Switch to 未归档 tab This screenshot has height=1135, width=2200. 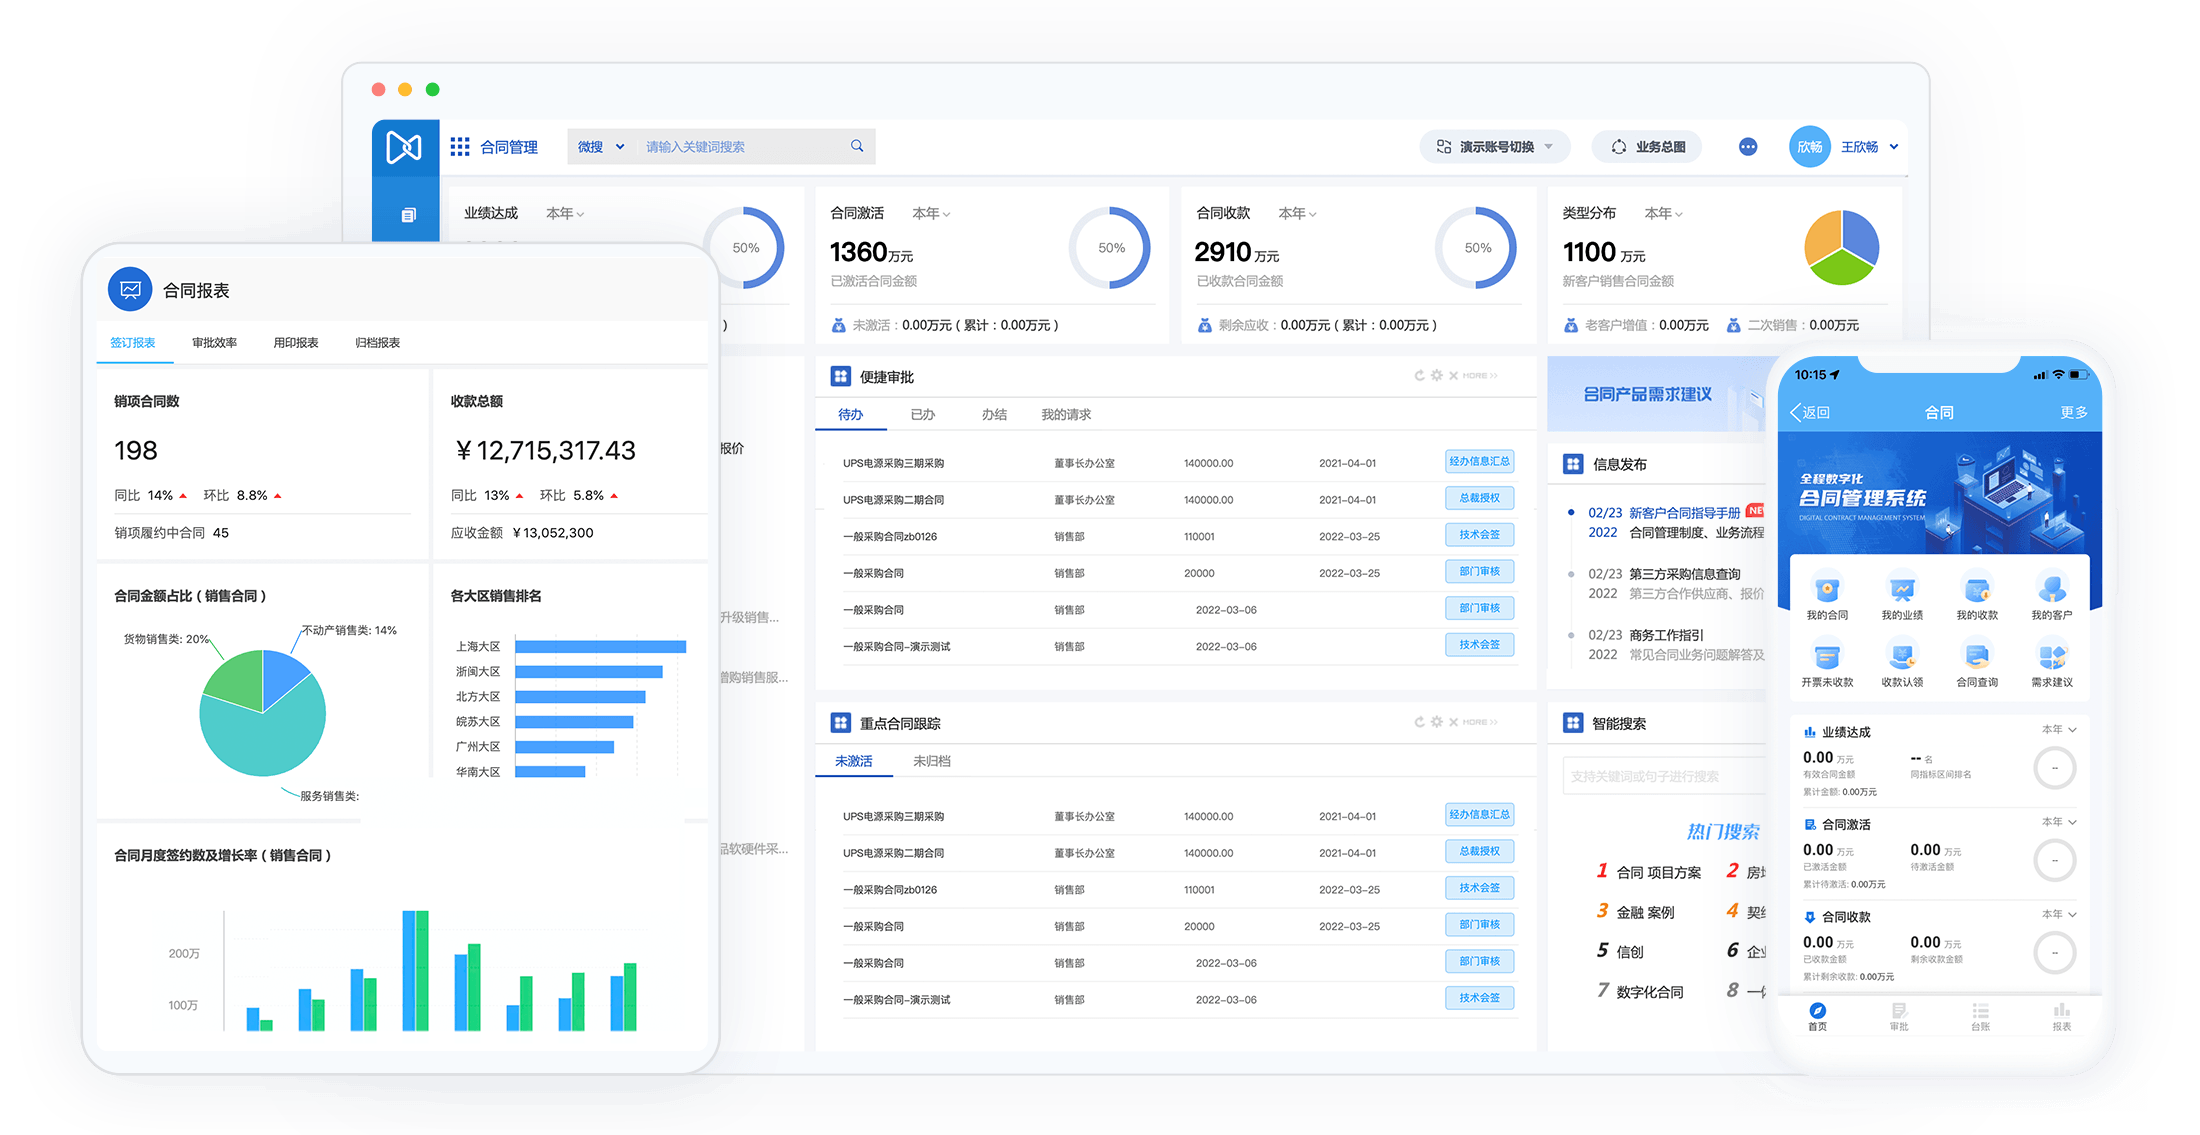tap(931, 761)
